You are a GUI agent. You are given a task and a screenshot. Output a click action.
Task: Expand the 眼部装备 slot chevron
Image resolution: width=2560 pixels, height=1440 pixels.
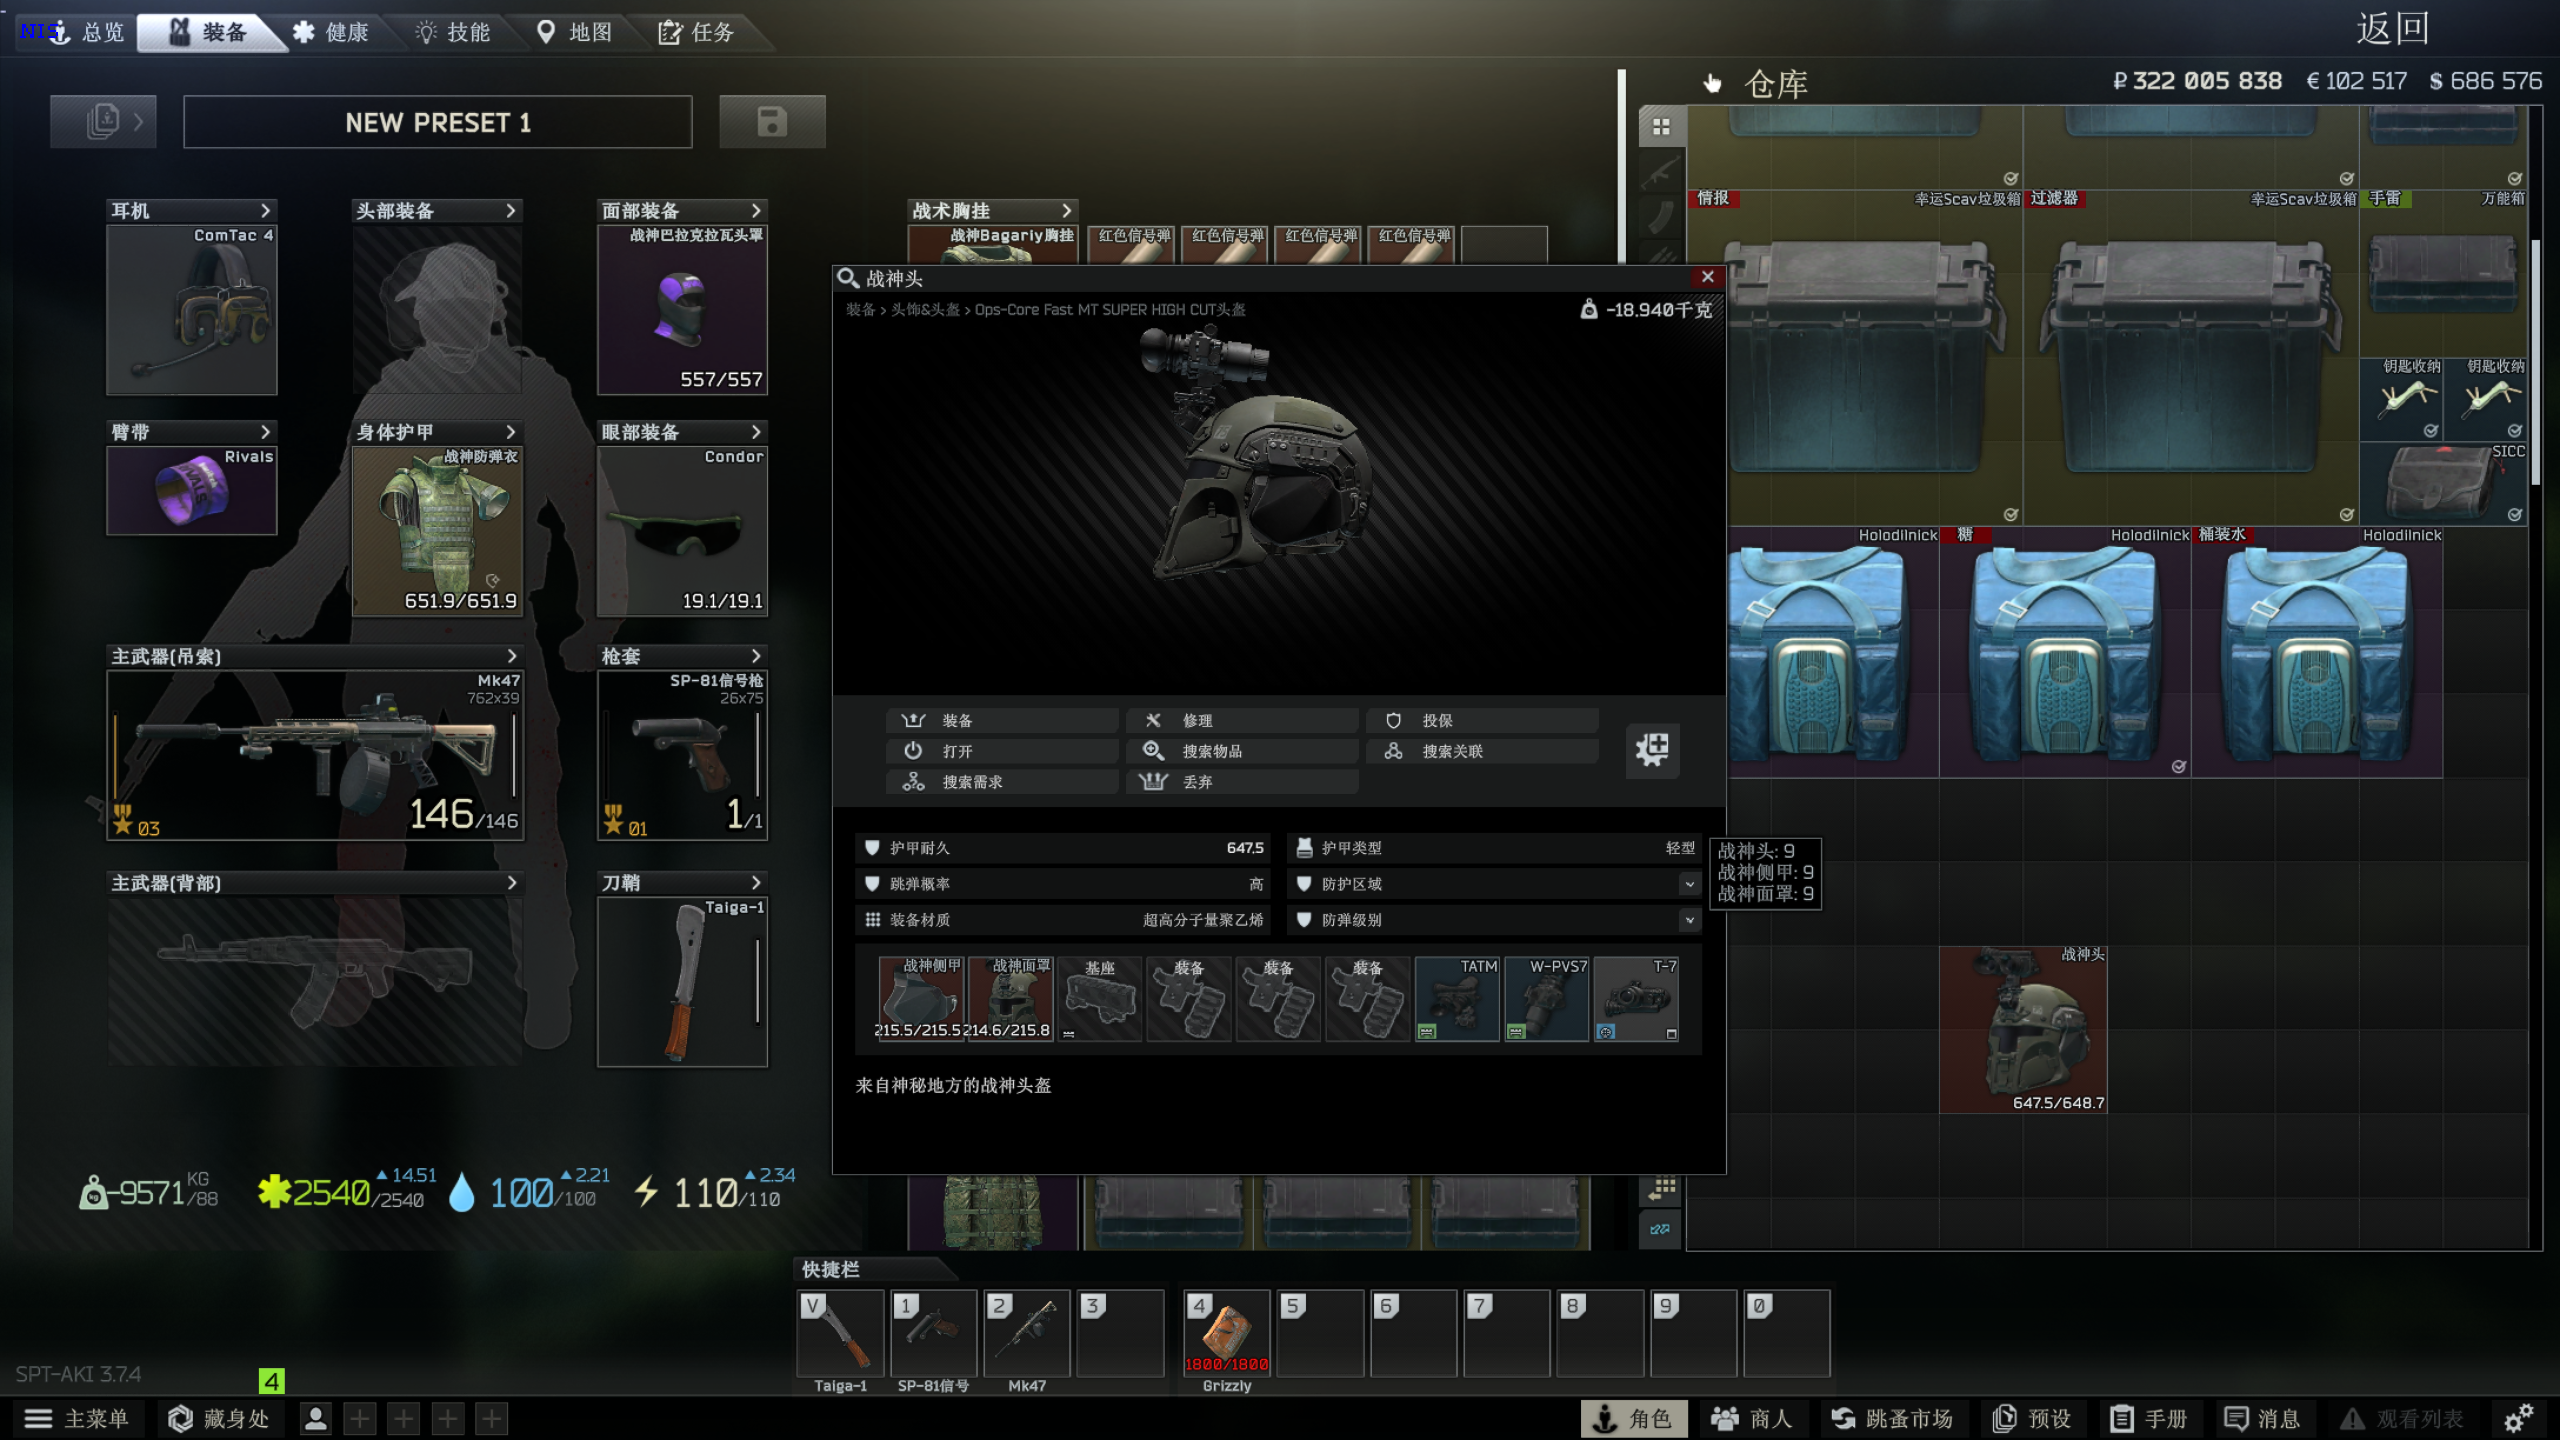756,432
